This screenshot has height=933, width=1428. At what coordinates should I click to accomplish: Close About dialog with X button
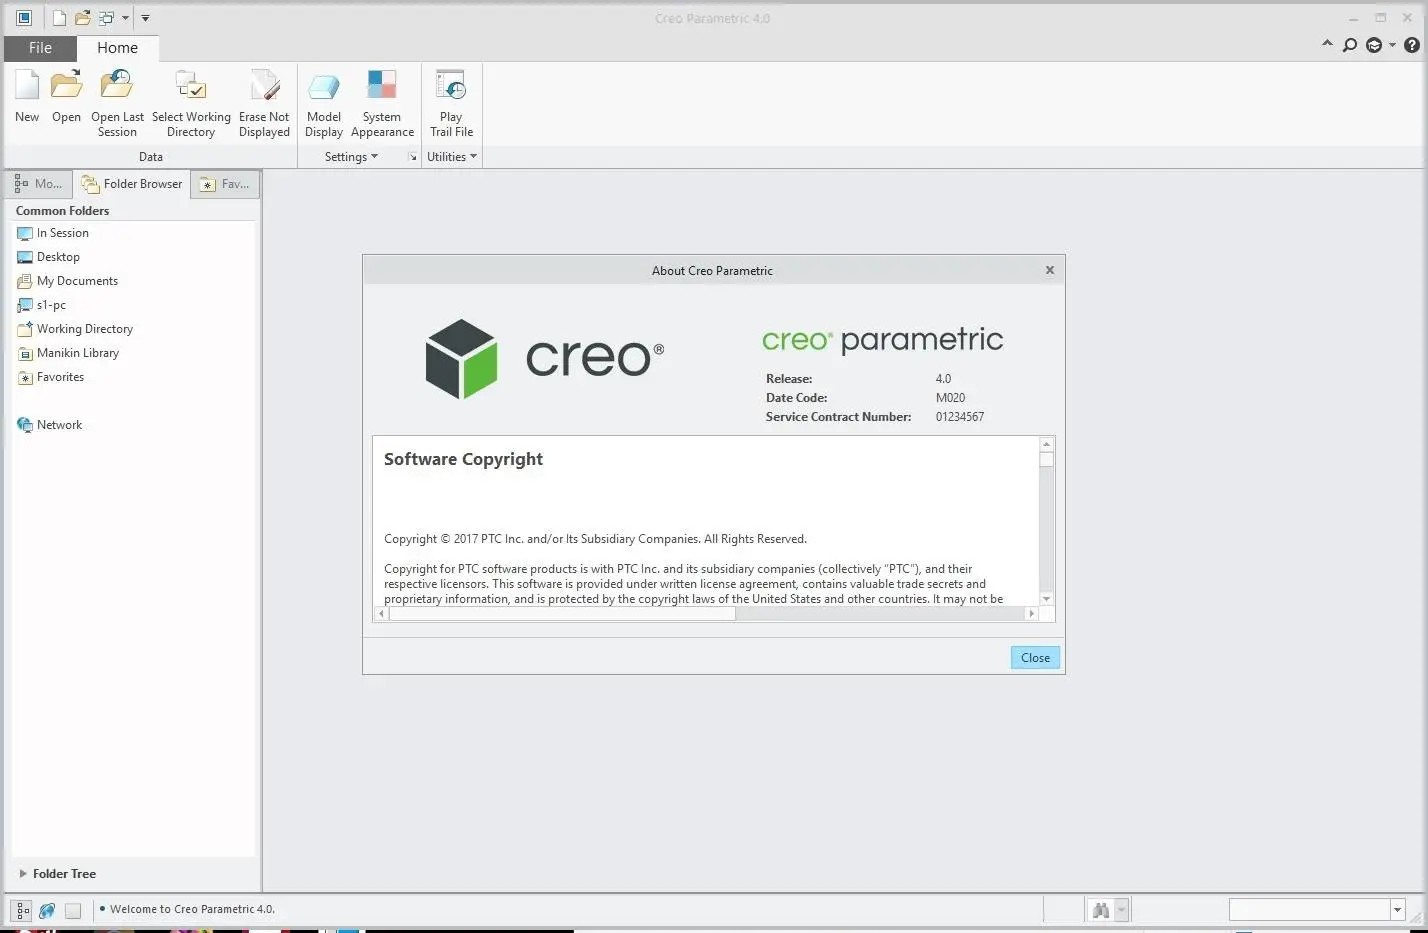[x=1050, y=270]
